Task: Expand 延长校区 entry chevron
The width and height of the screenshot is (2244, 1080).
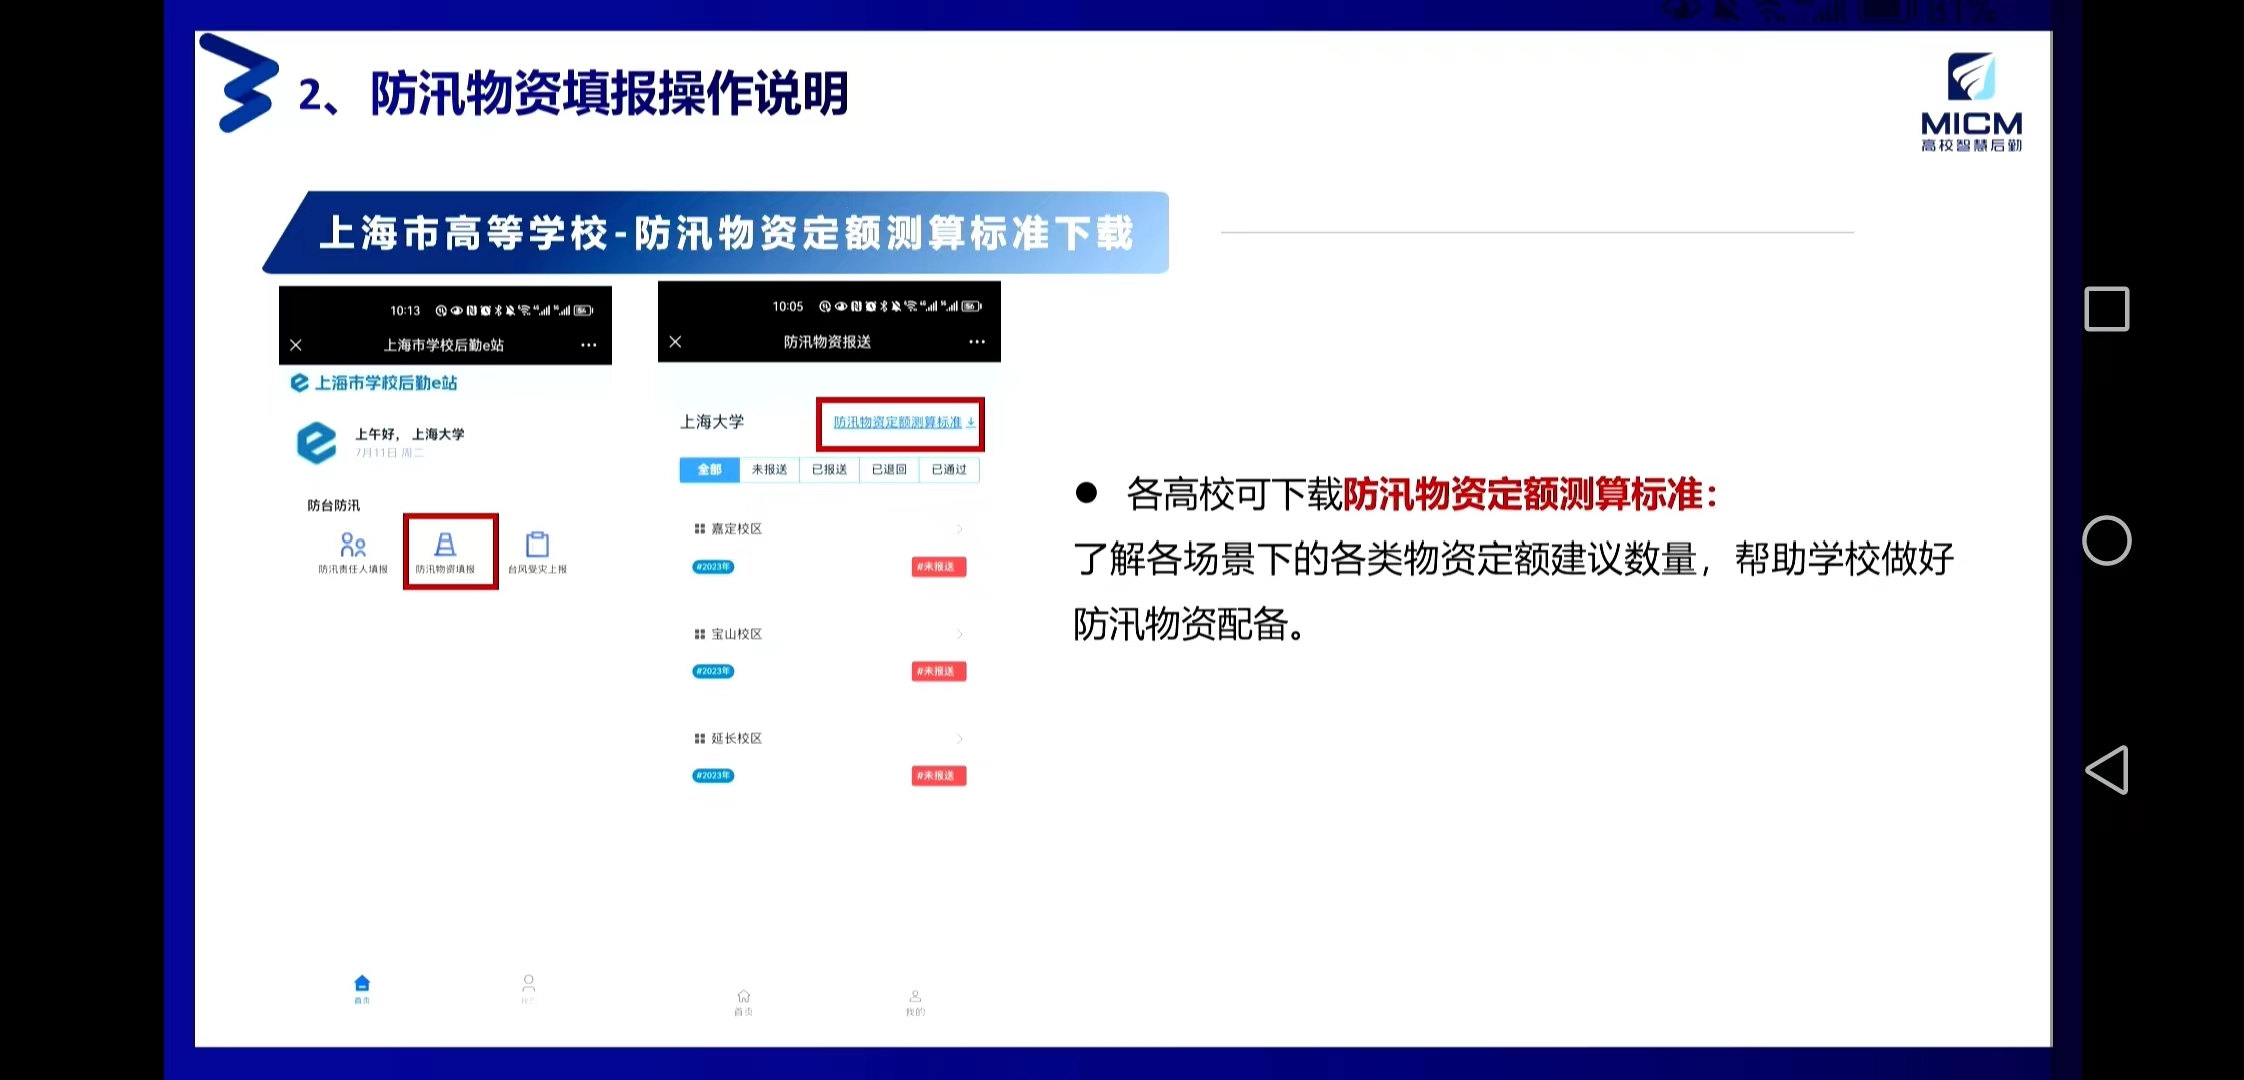Action: pyautogui.click(x=959, y=739)
